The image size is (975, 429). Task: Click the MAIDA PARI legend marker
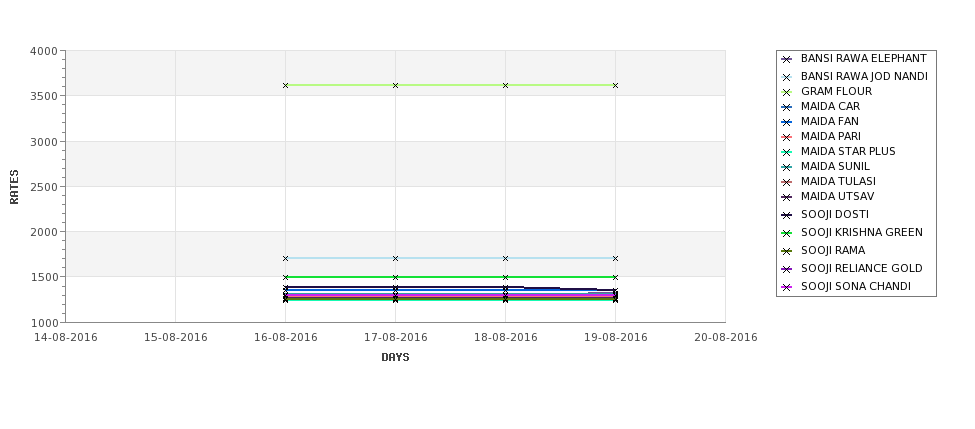coord(787,137)
